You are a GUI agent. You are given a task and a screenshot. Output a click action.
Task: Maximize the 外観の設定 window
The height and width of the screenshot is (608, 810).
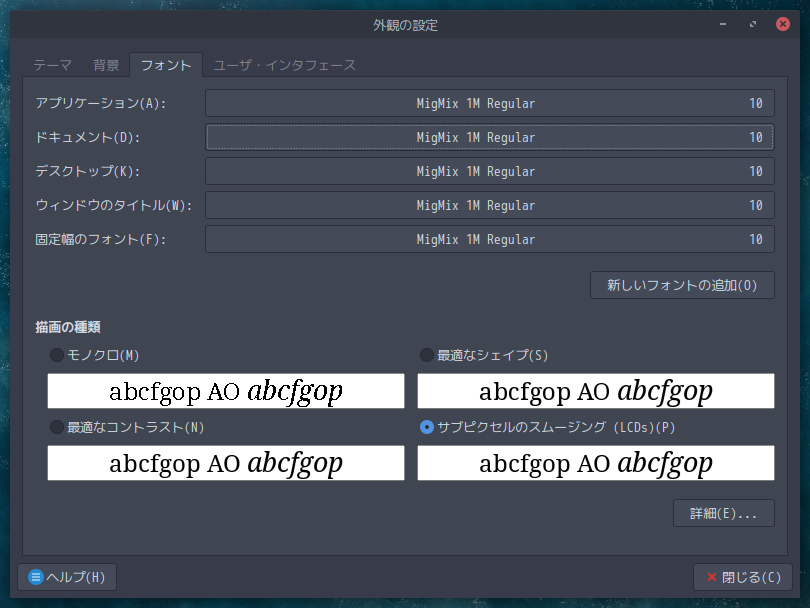[753, 24]
